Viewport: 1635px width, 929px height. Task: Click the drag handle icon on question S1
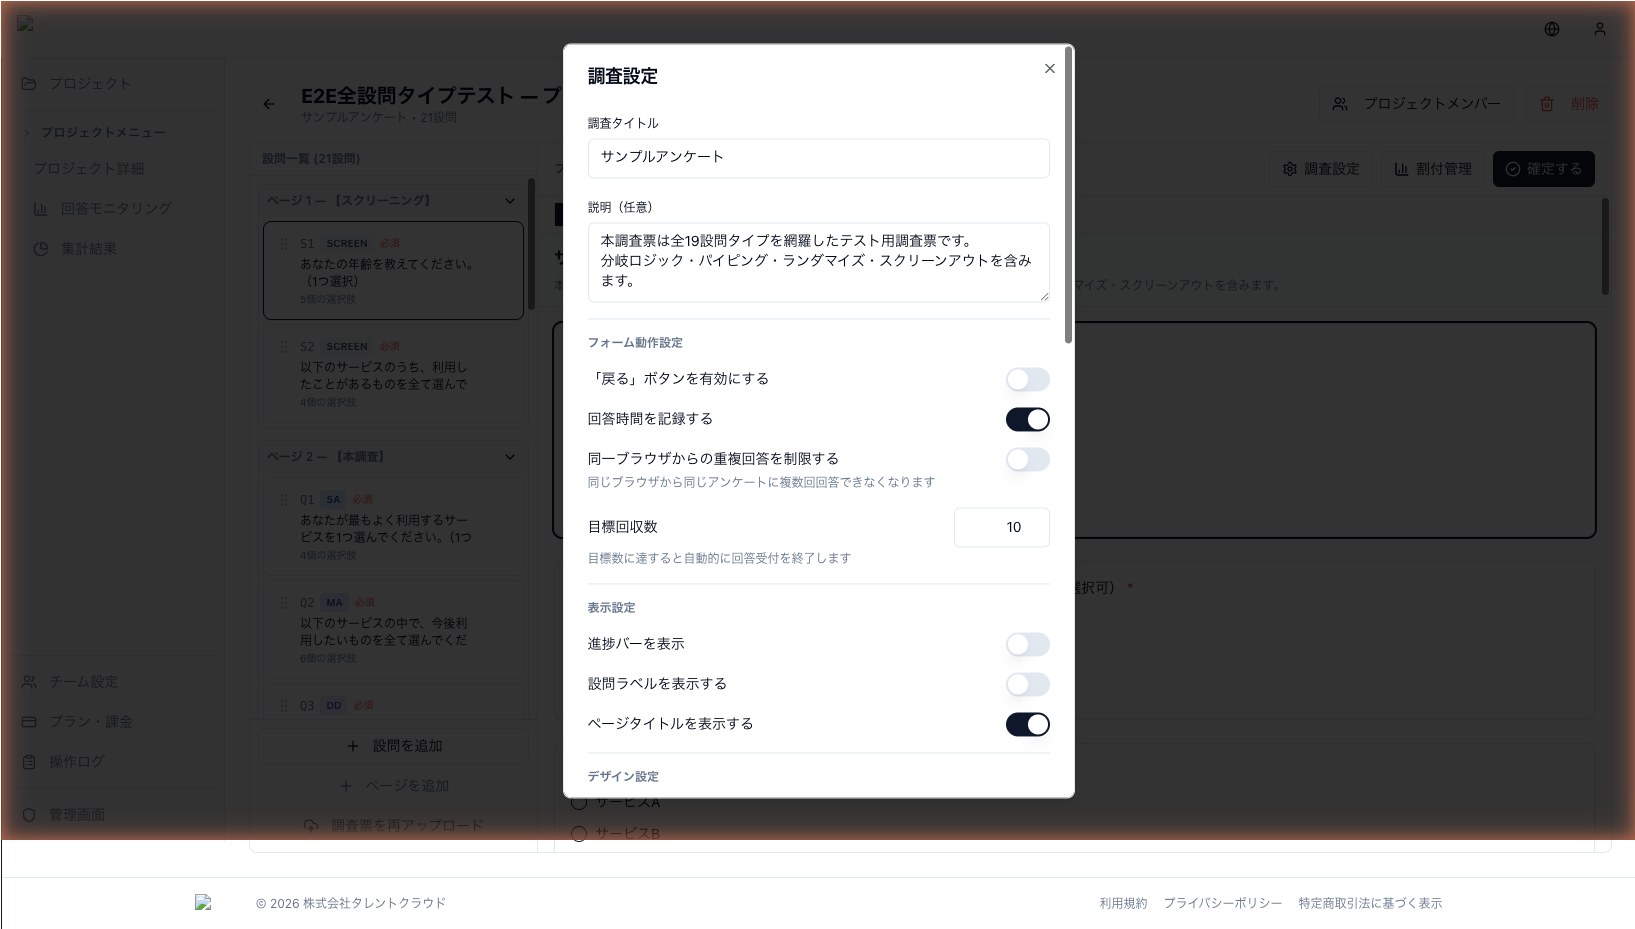click(284, 244)
